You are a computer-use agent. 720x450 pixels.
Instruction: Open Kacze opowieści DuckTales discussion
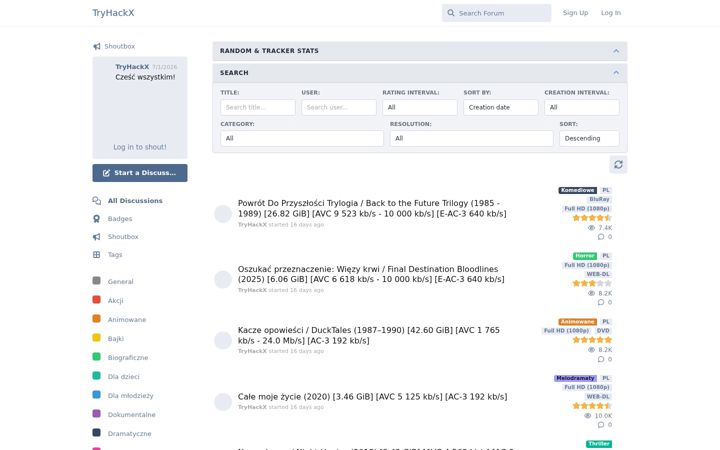pyautogui.click(x=369, y=335)
